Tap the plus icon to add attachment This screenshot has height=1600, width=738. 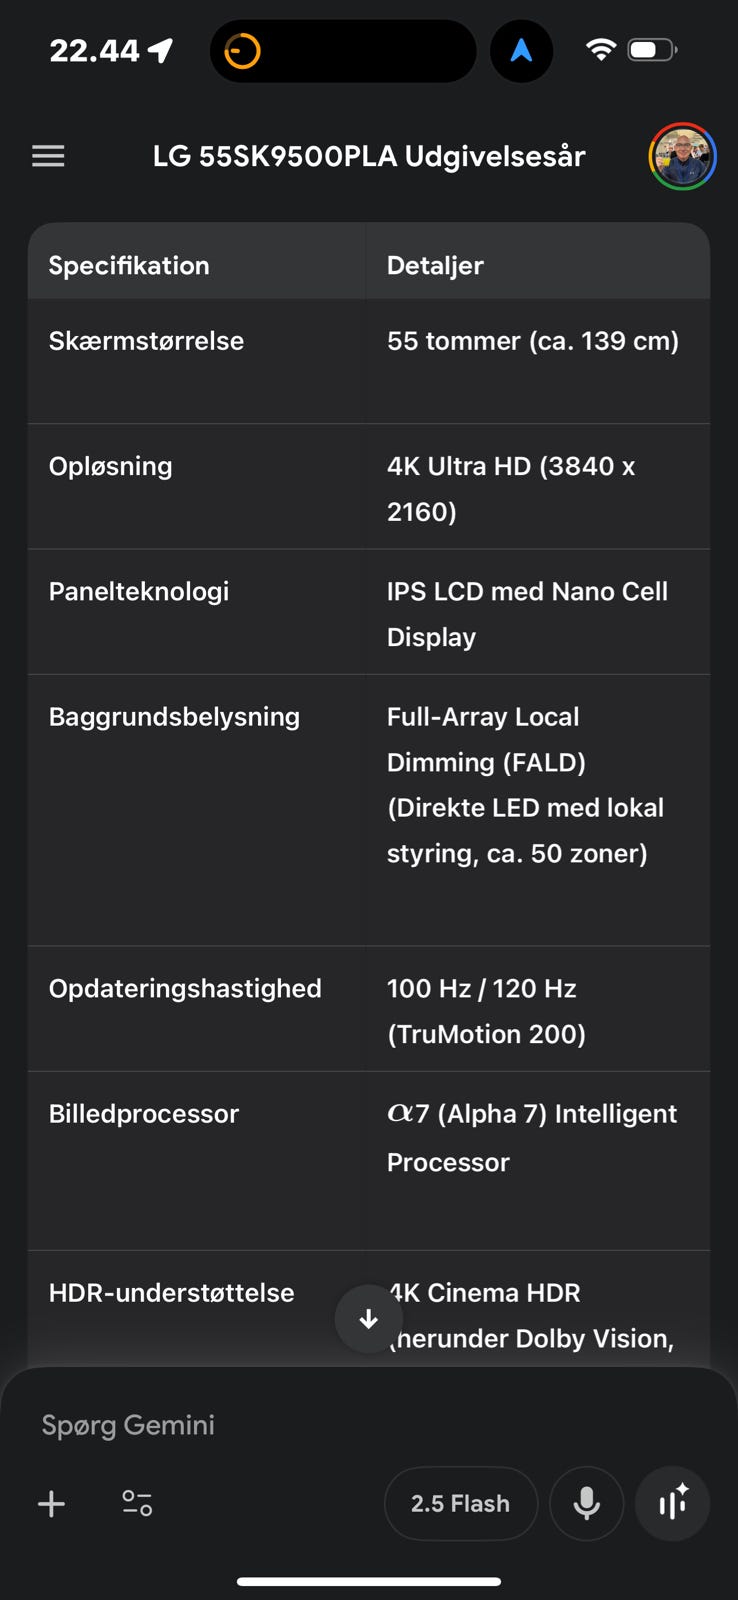click(x=51, y=1503)
